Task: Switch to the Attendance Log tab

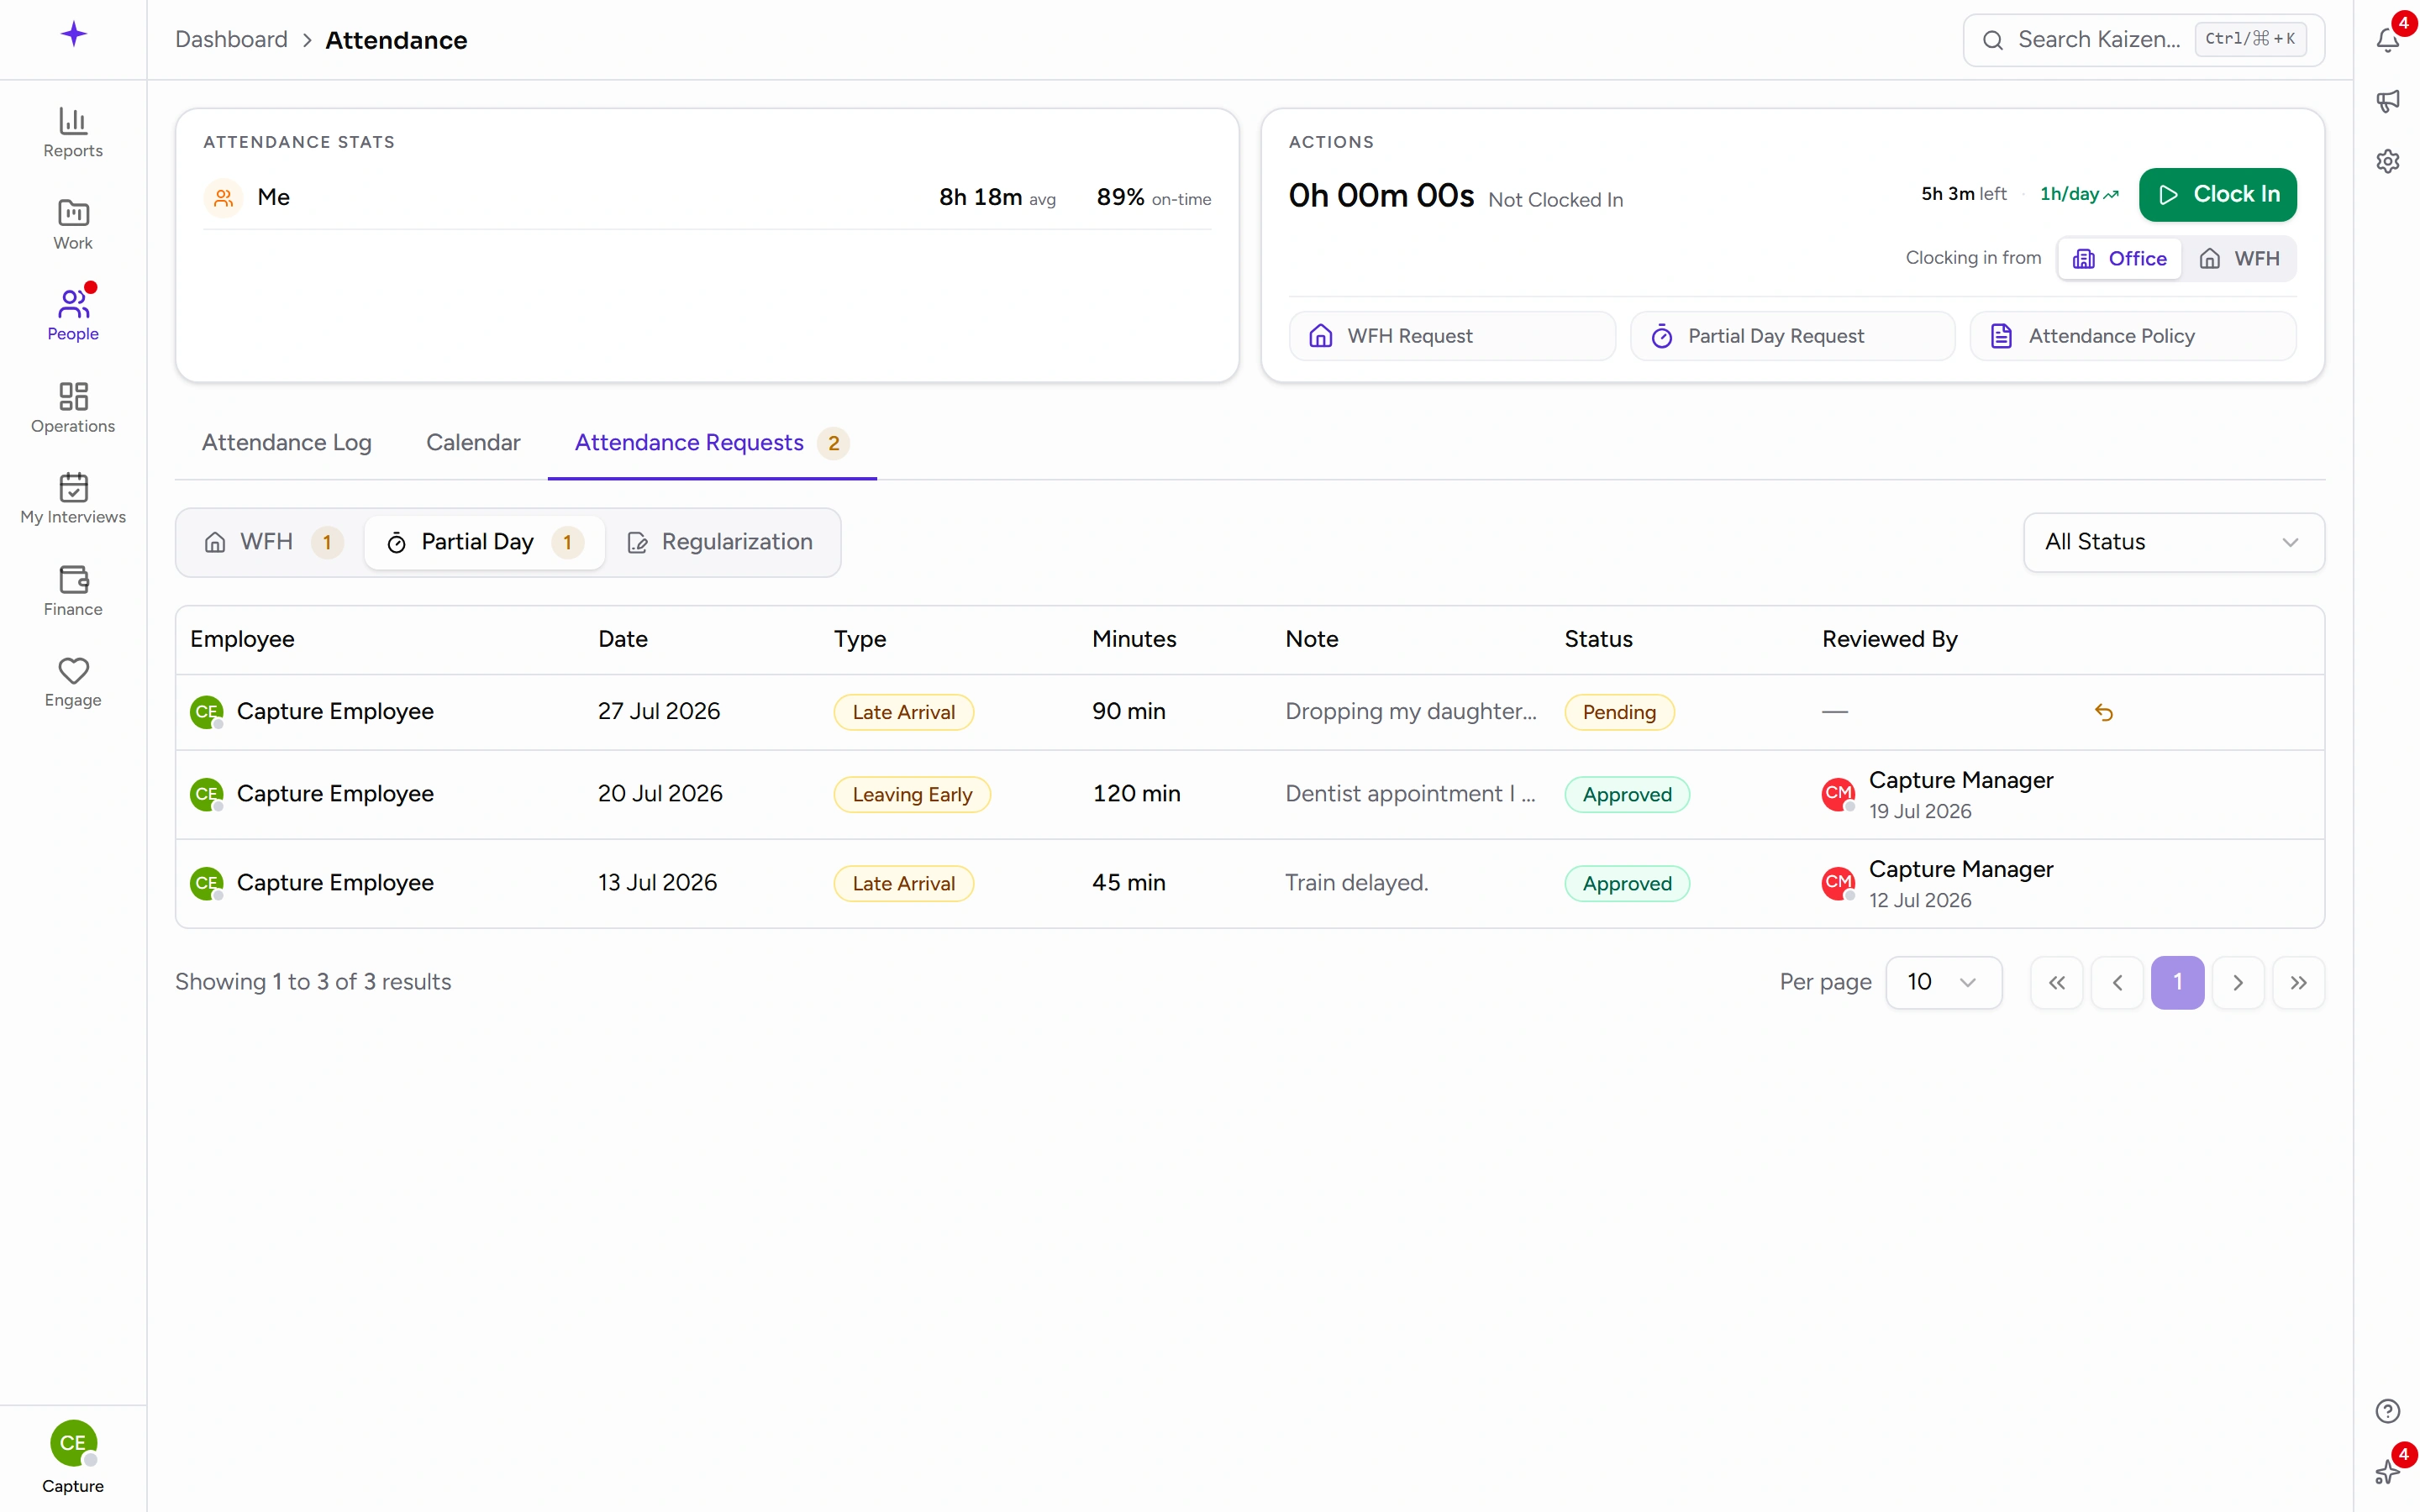Action: pyautogui.click(x=287, y=443)
